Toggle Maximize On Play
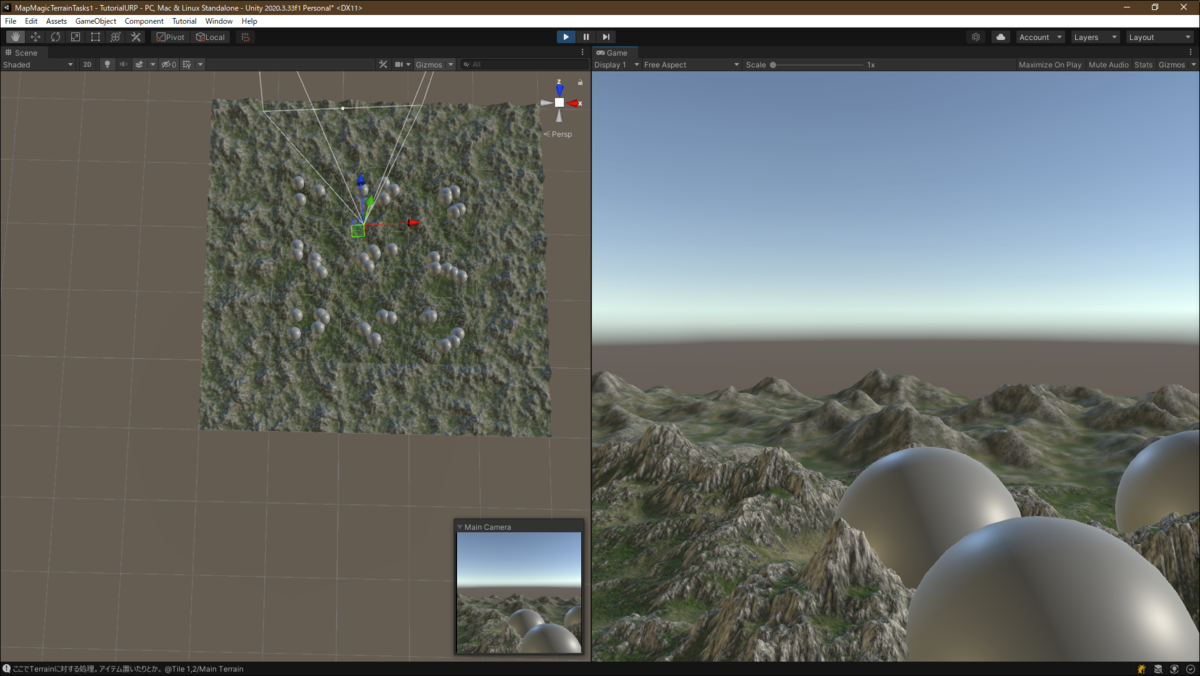Viewport: 1200px width, 676px height. pos(1050,64)
